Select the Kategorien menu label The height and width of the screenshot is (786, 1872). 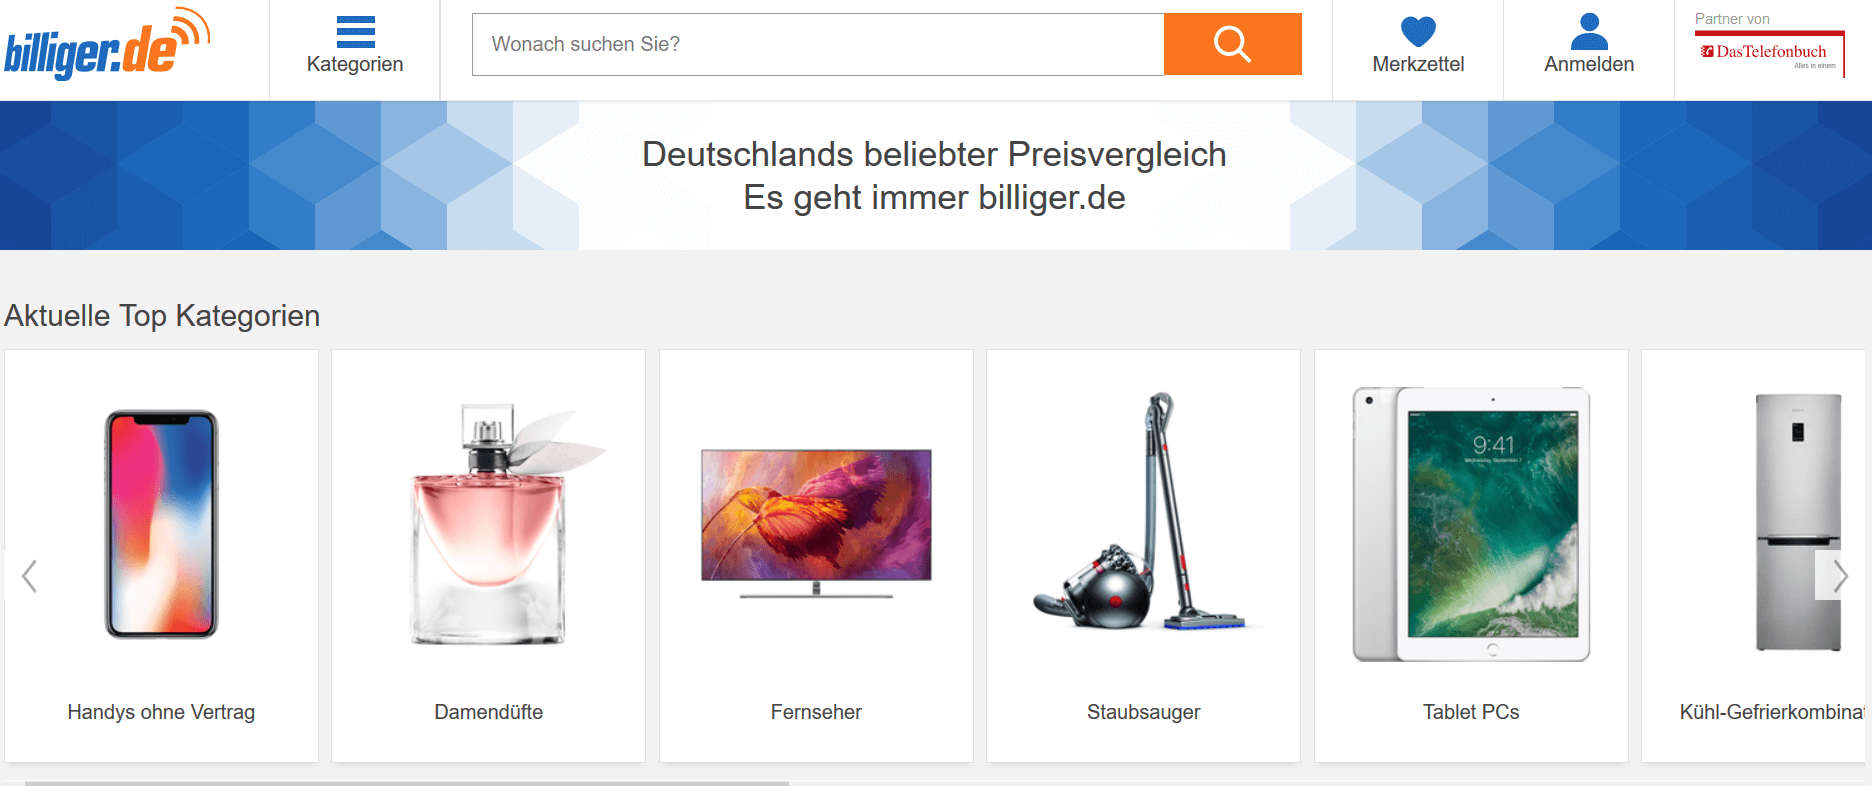pos(355,64)
